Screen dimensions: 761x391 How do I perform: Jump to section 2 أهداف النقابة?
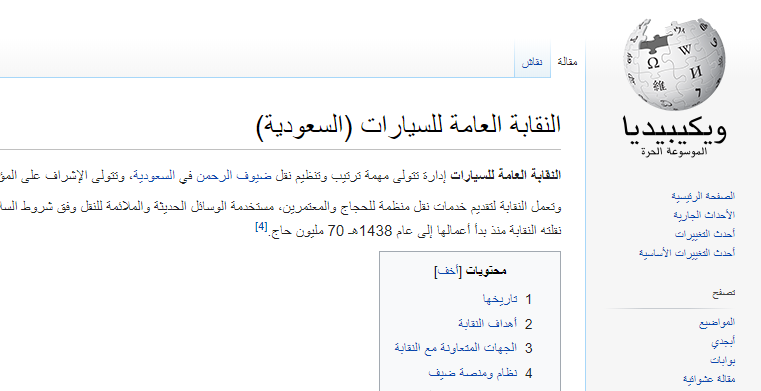point(488,324)
